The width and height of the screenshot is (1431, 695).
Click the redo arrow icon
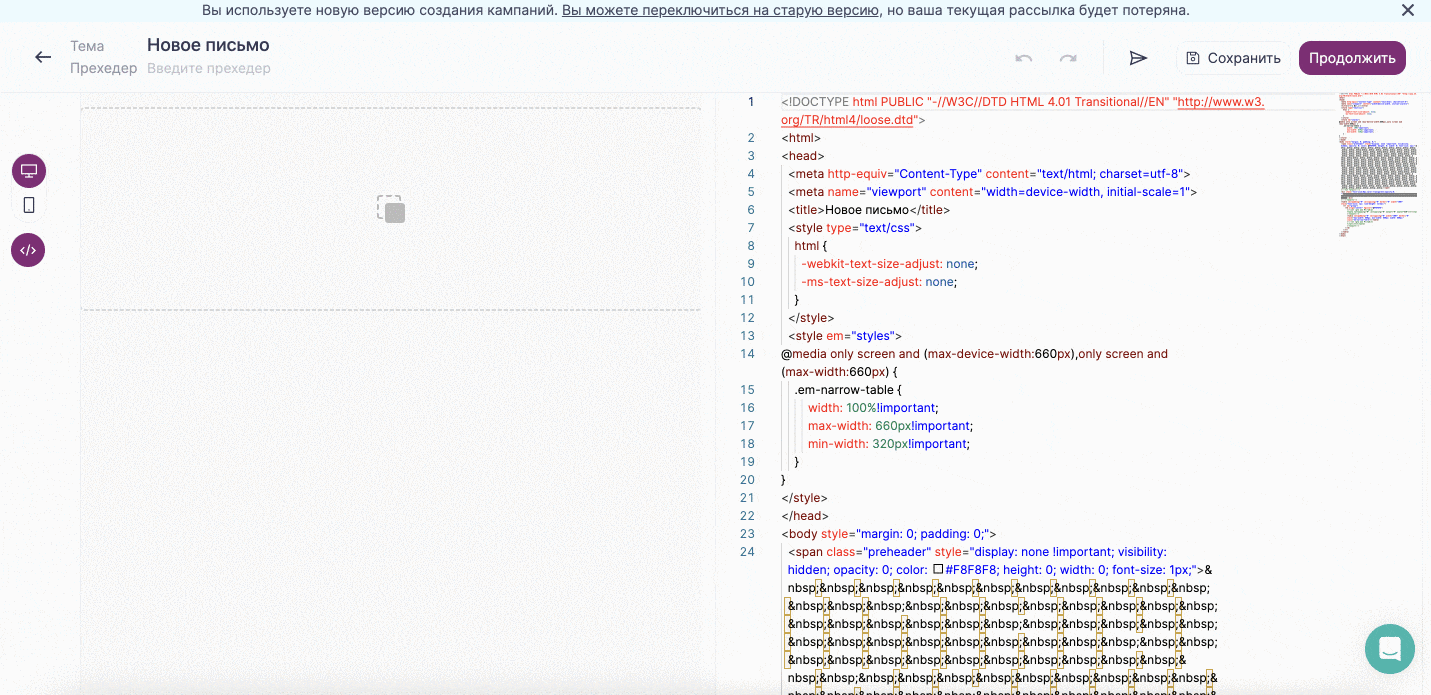click(x=1068, y=58)
